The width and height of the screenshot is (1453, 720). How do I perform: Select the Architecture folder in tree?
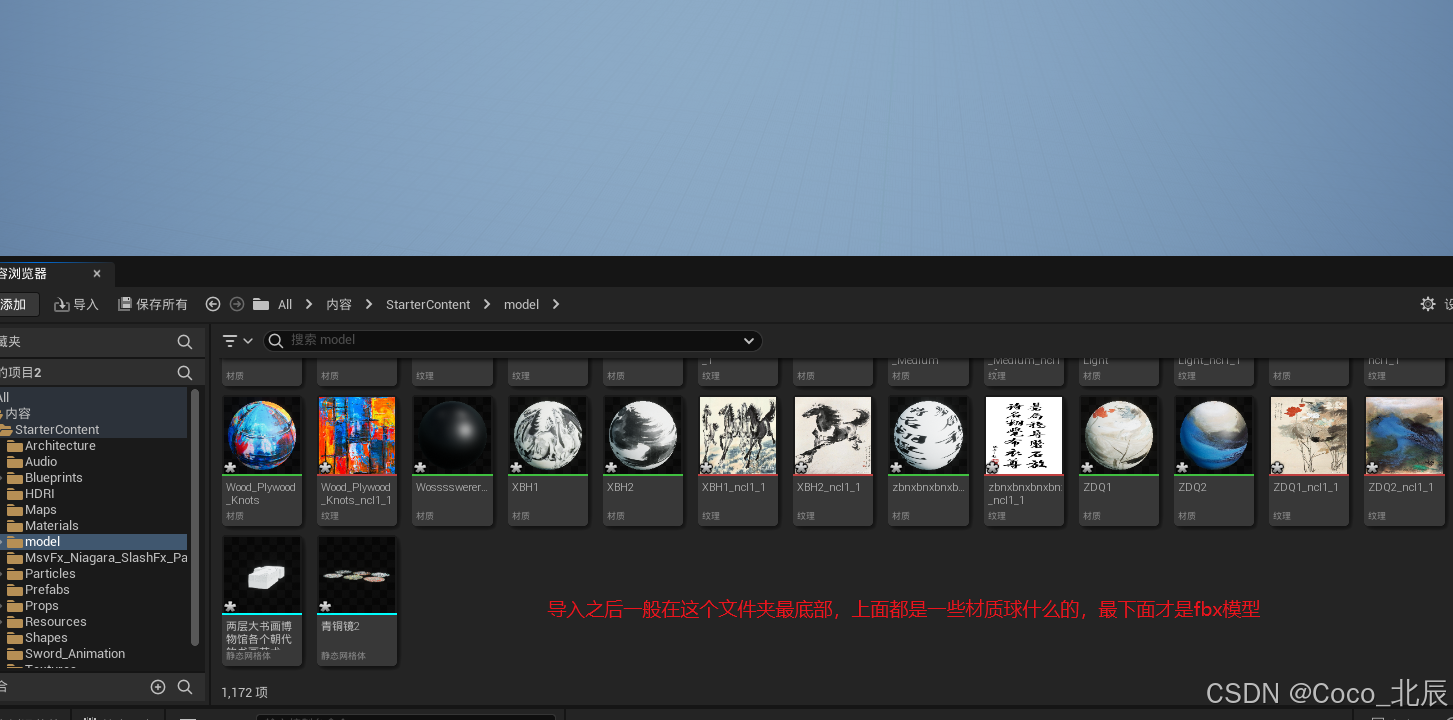tap(60, 446)
